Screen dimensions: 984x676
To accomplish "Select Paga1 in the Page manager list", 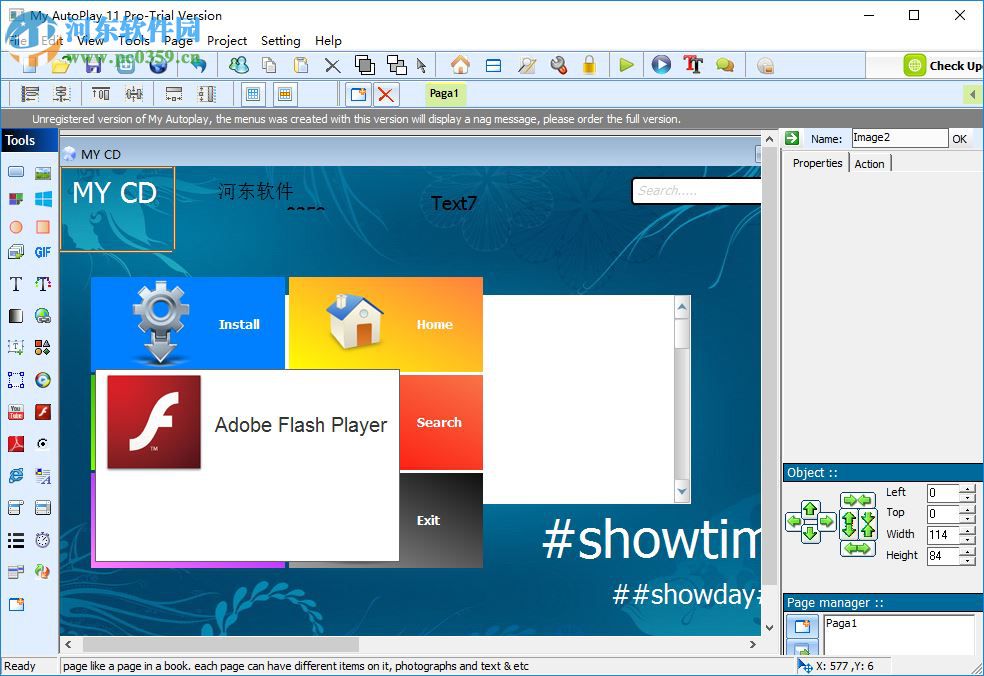I will click(841, 623).
